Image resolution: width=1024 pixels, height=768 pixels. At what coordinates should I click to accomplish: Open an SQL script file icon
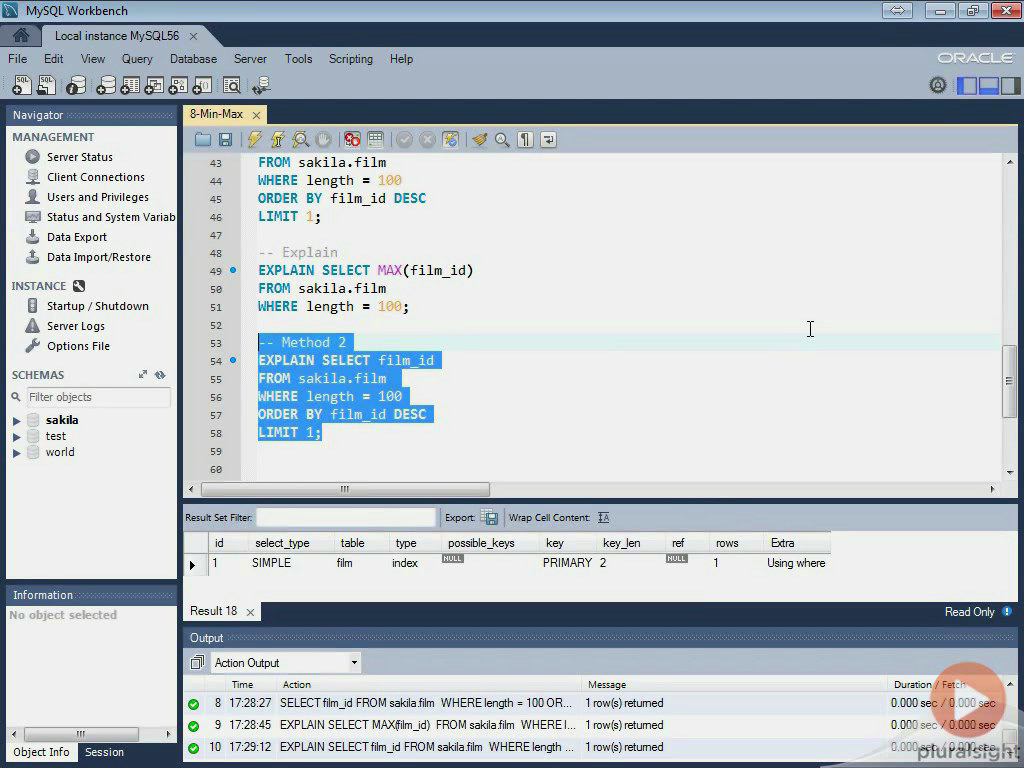click(46, 85)
